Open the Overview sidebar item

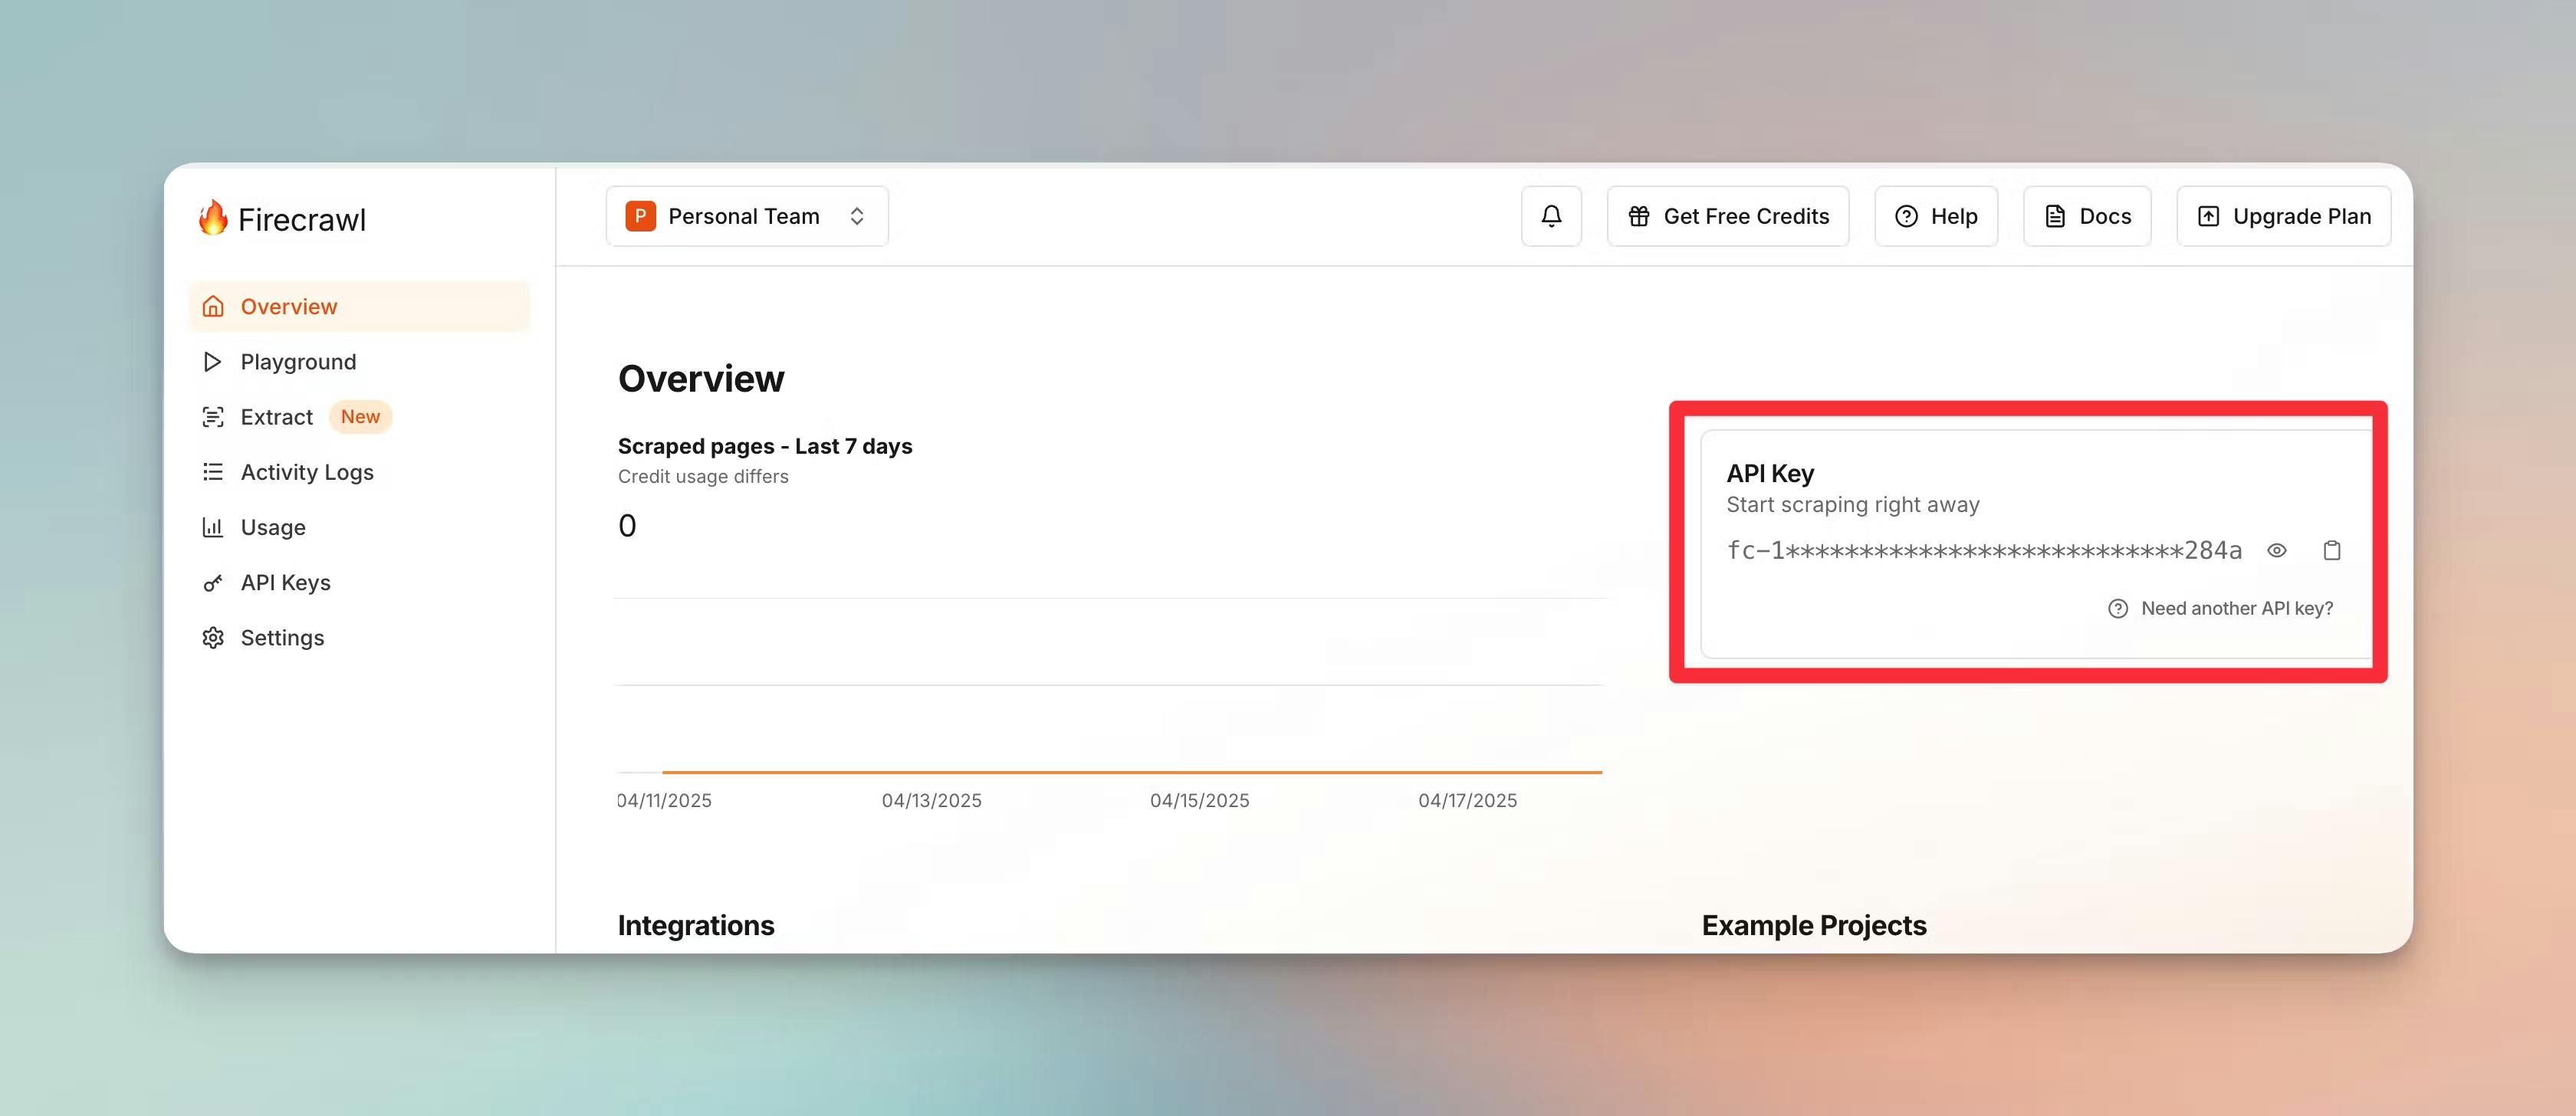(x=359, y=306)
